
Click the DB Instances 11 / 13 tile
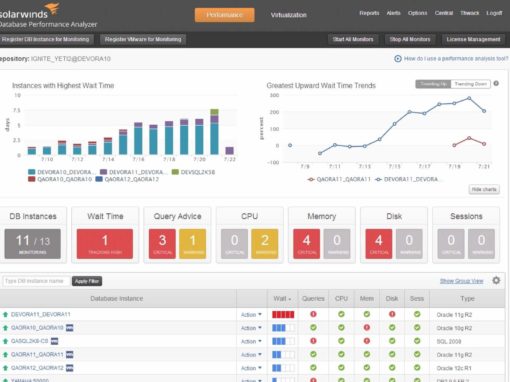33,244
